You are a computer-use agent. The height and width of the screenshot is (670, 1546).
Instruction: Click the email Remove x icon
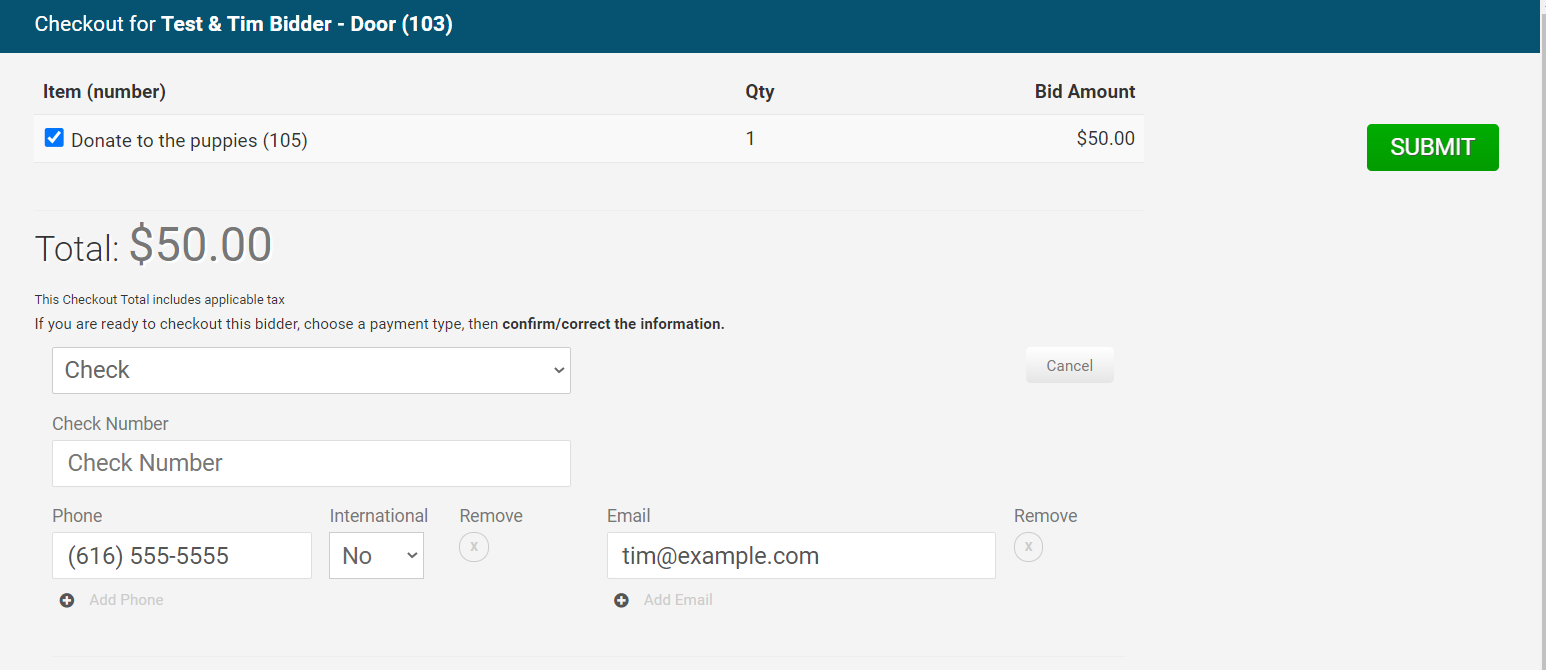point(1028,547)
